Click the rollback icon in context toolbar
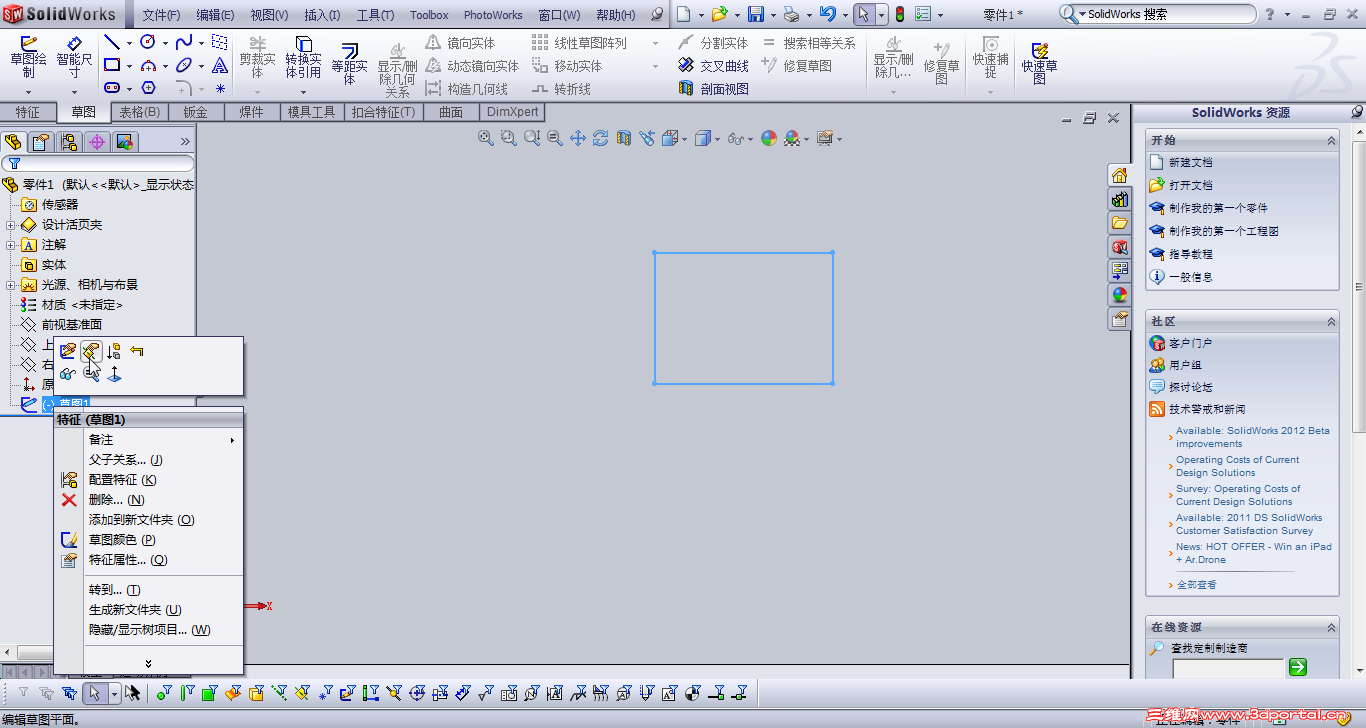Screen dimensions: 1366x728 (x=137, y=351)
